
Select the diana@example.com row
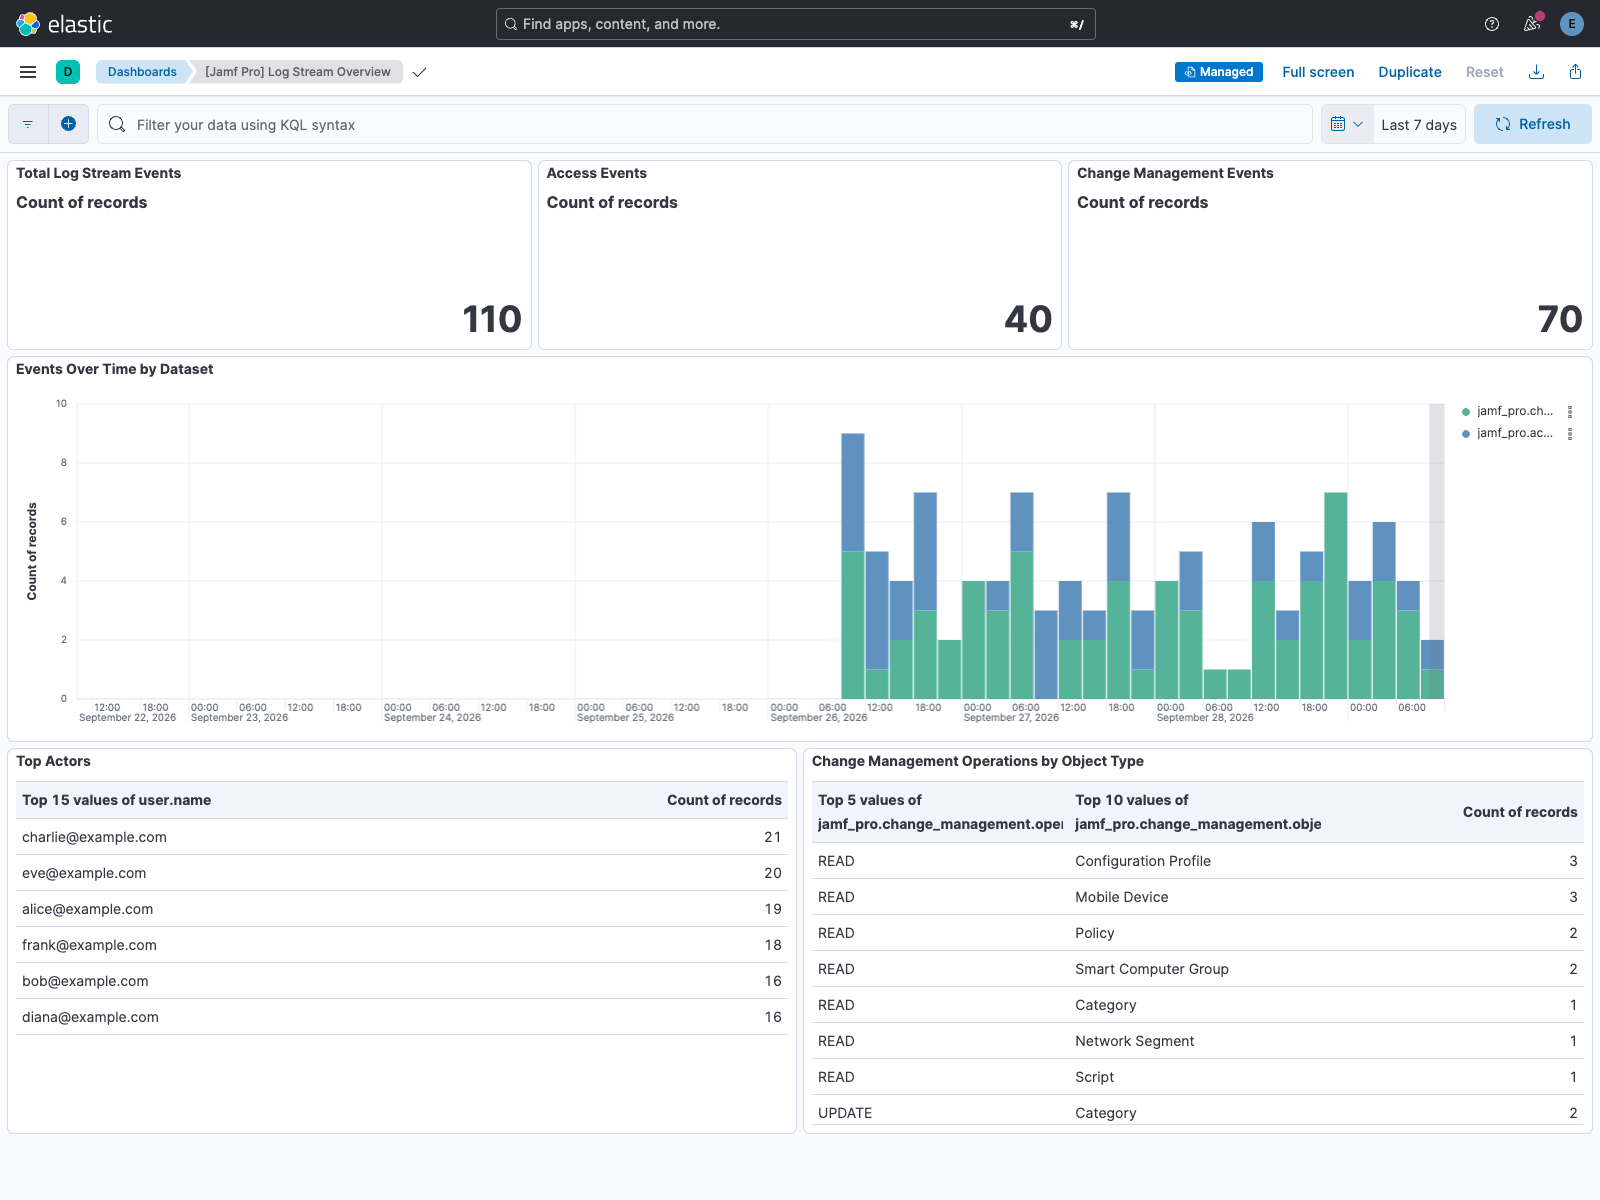402,1017
